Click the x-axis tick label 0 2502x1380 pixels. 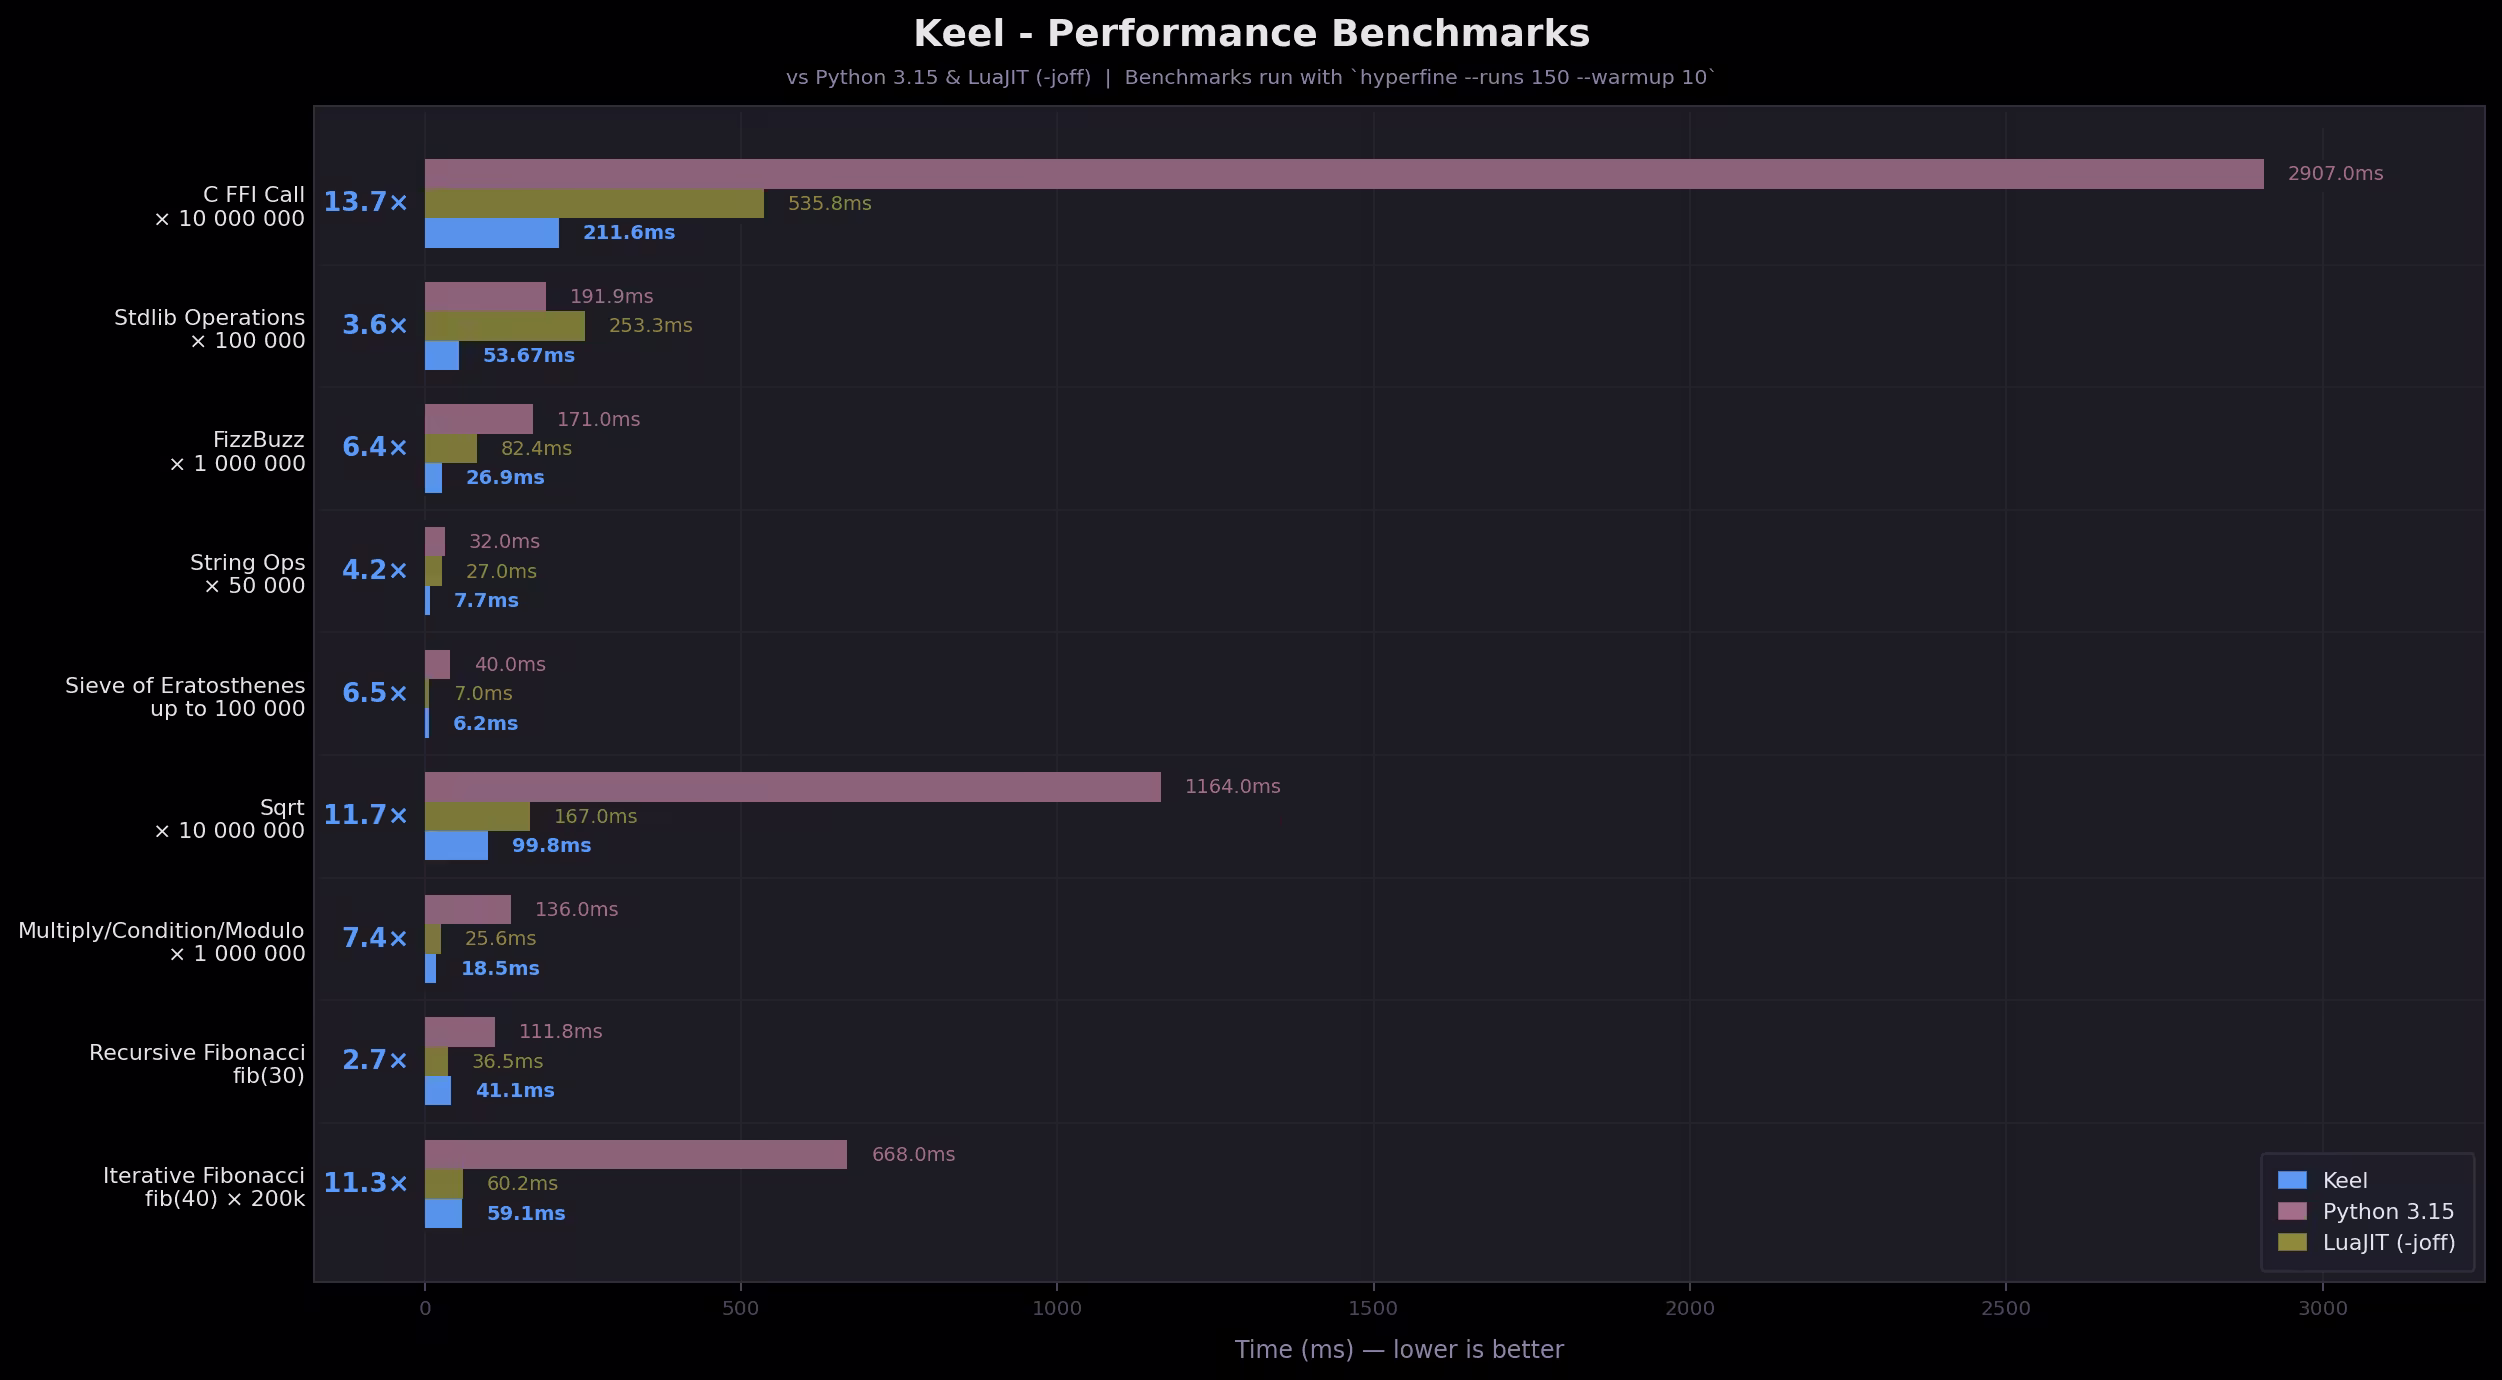pos(425,1309)
